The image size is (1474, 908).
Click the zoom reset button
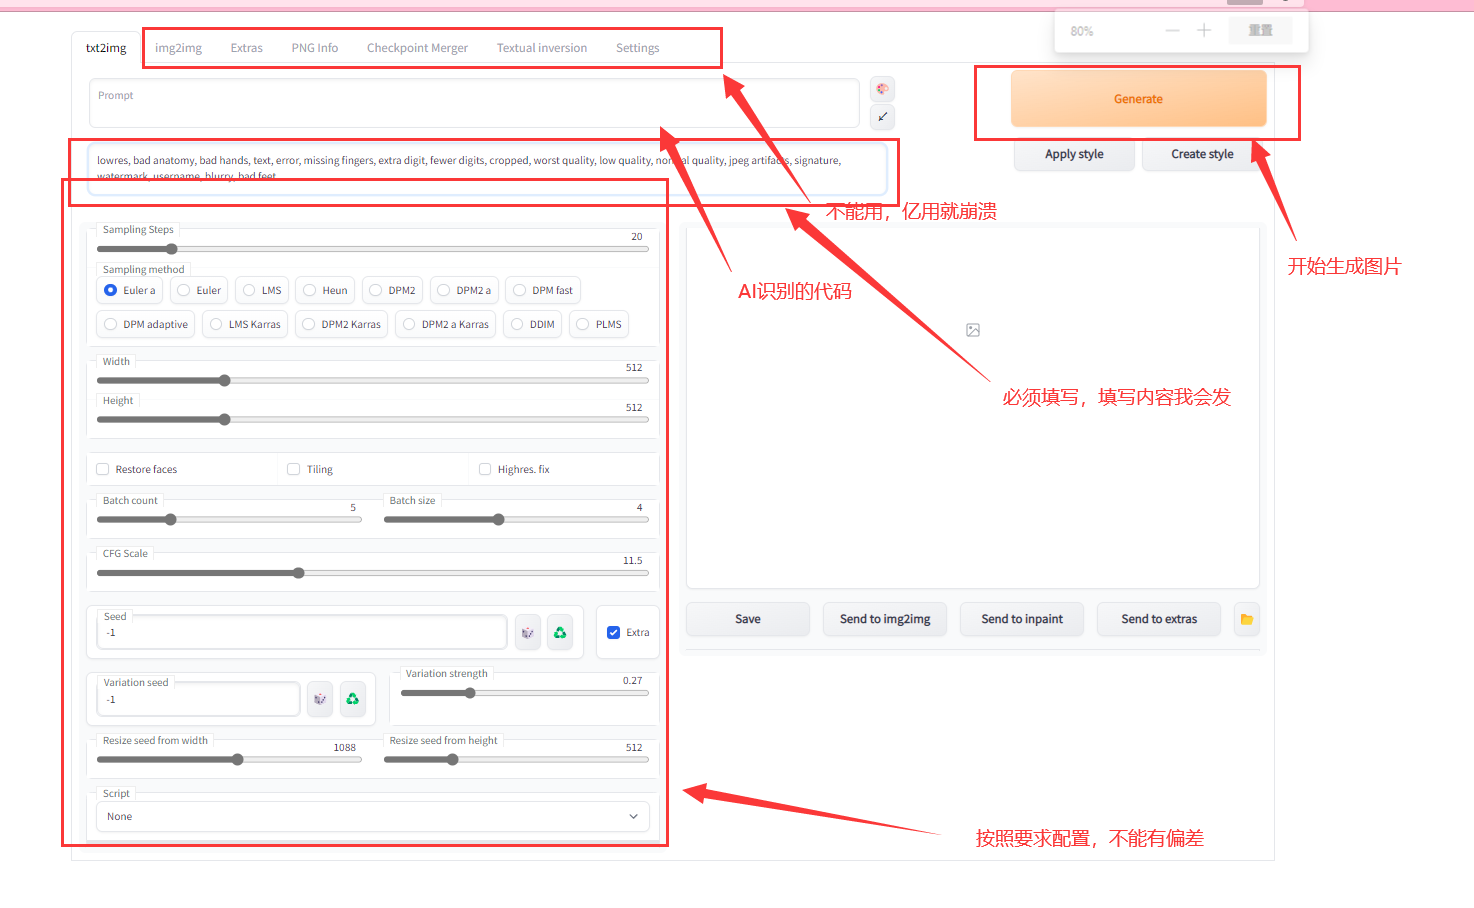coord(1260,31)
